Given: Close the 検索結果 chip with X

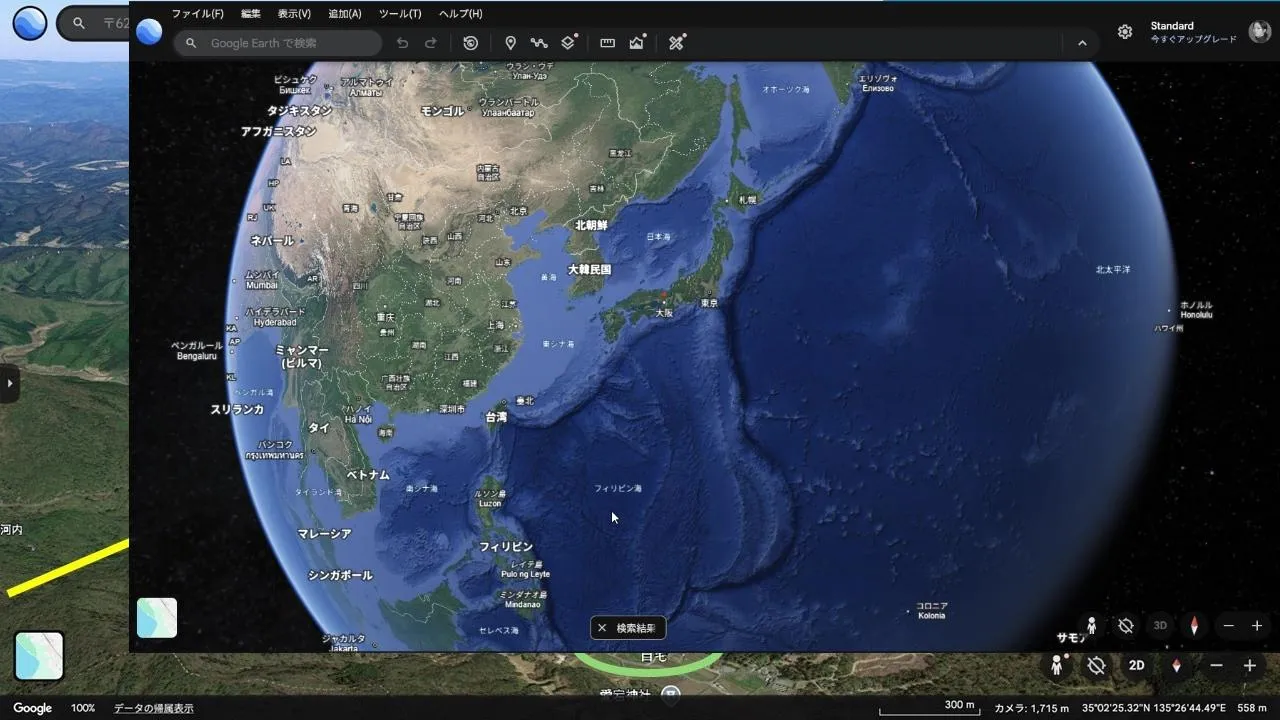Looking at the screenshot, I should click(602, 628).
